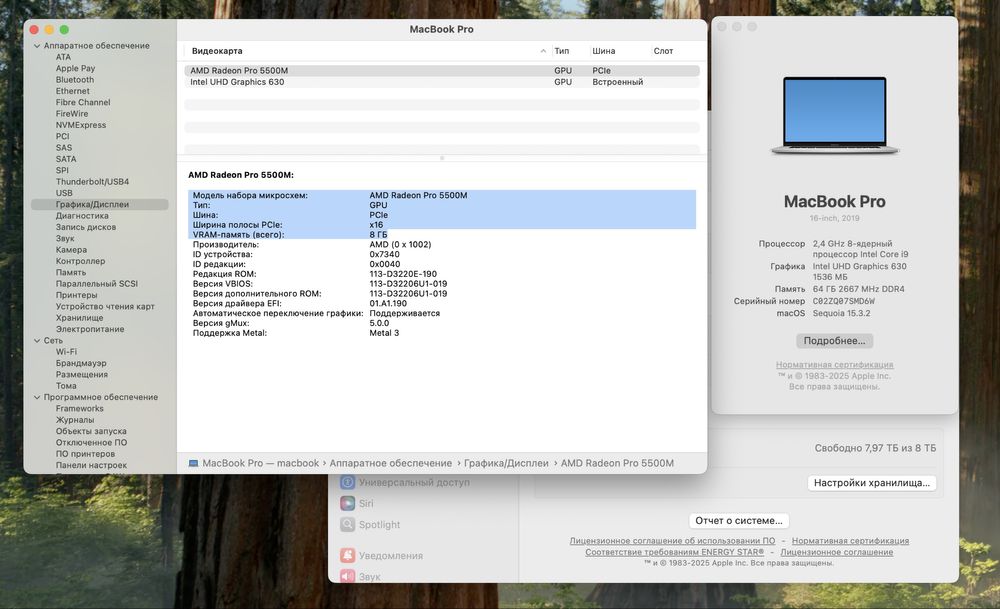Click MacBook Pro laptop image

[834, 116]
